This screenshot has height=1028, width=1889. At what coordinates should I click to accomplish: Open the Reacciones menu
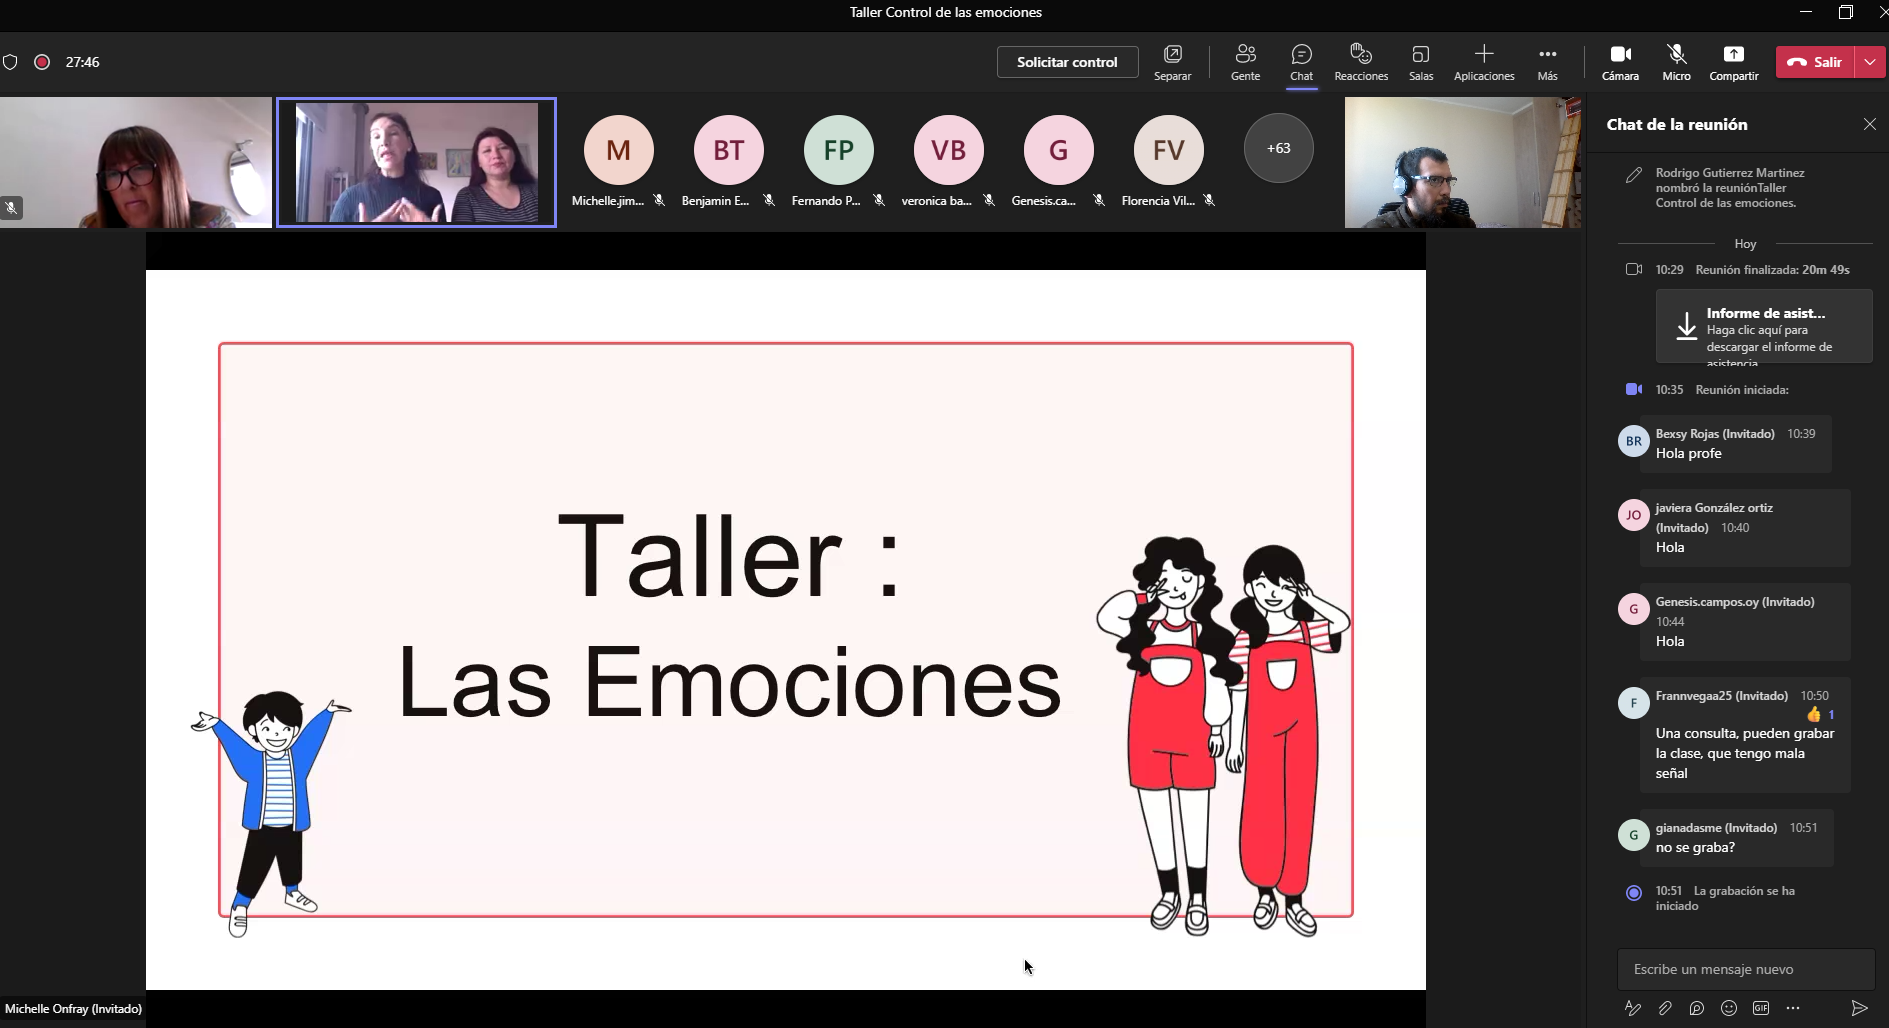(x=1360, y=62)
